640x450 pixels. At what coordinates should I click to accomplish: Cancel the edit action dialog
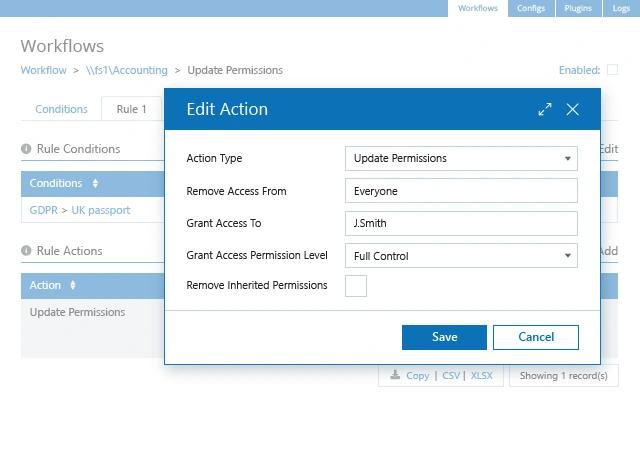click(x=536, y=337)
